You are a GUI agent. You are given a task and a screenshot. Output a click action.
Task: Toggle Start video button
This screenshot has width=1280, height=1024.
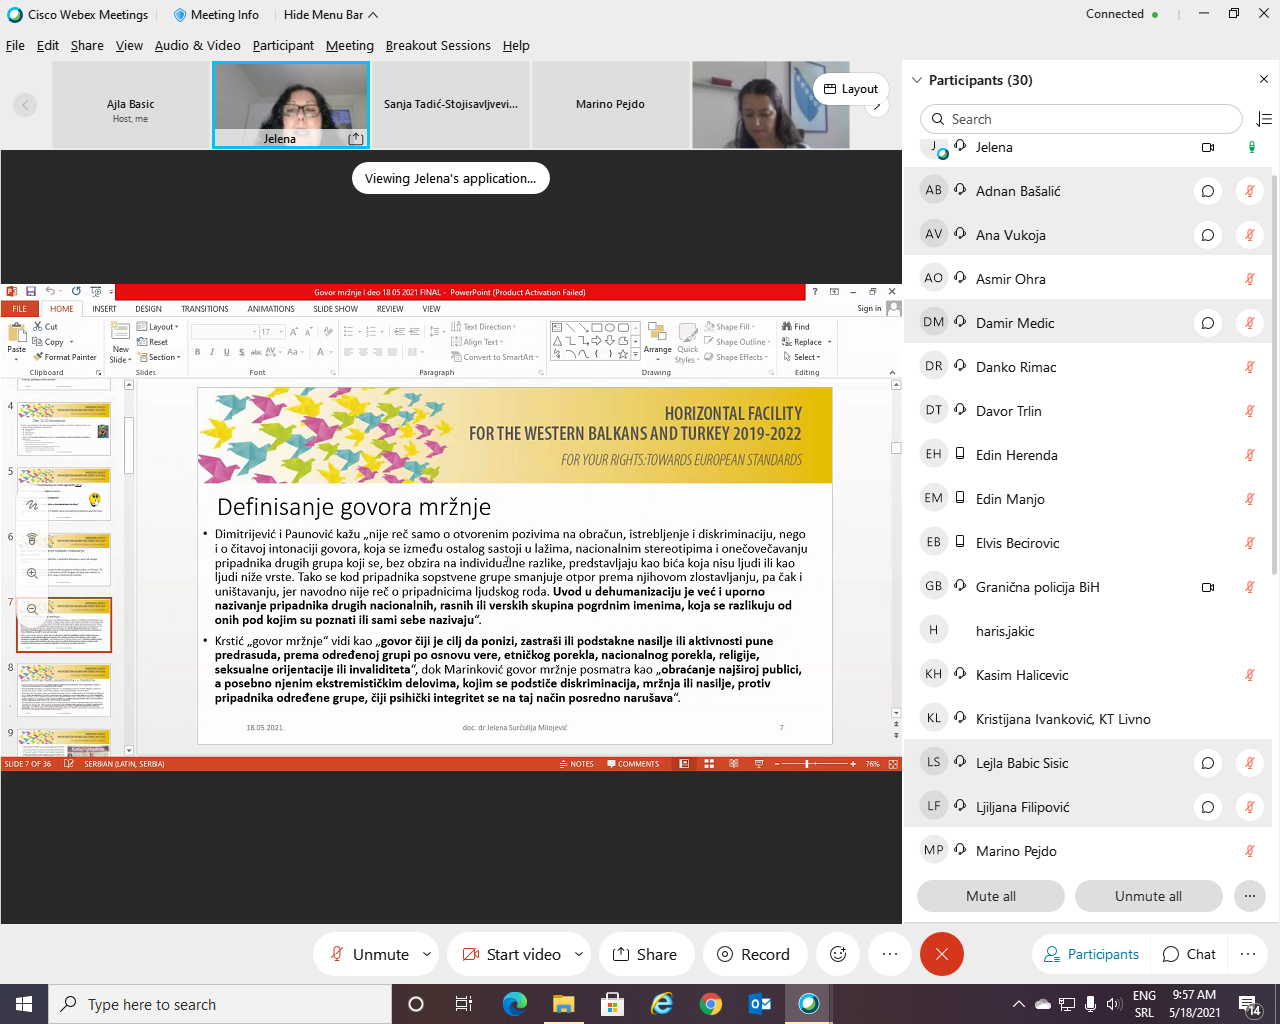click(x=512, y=954)
